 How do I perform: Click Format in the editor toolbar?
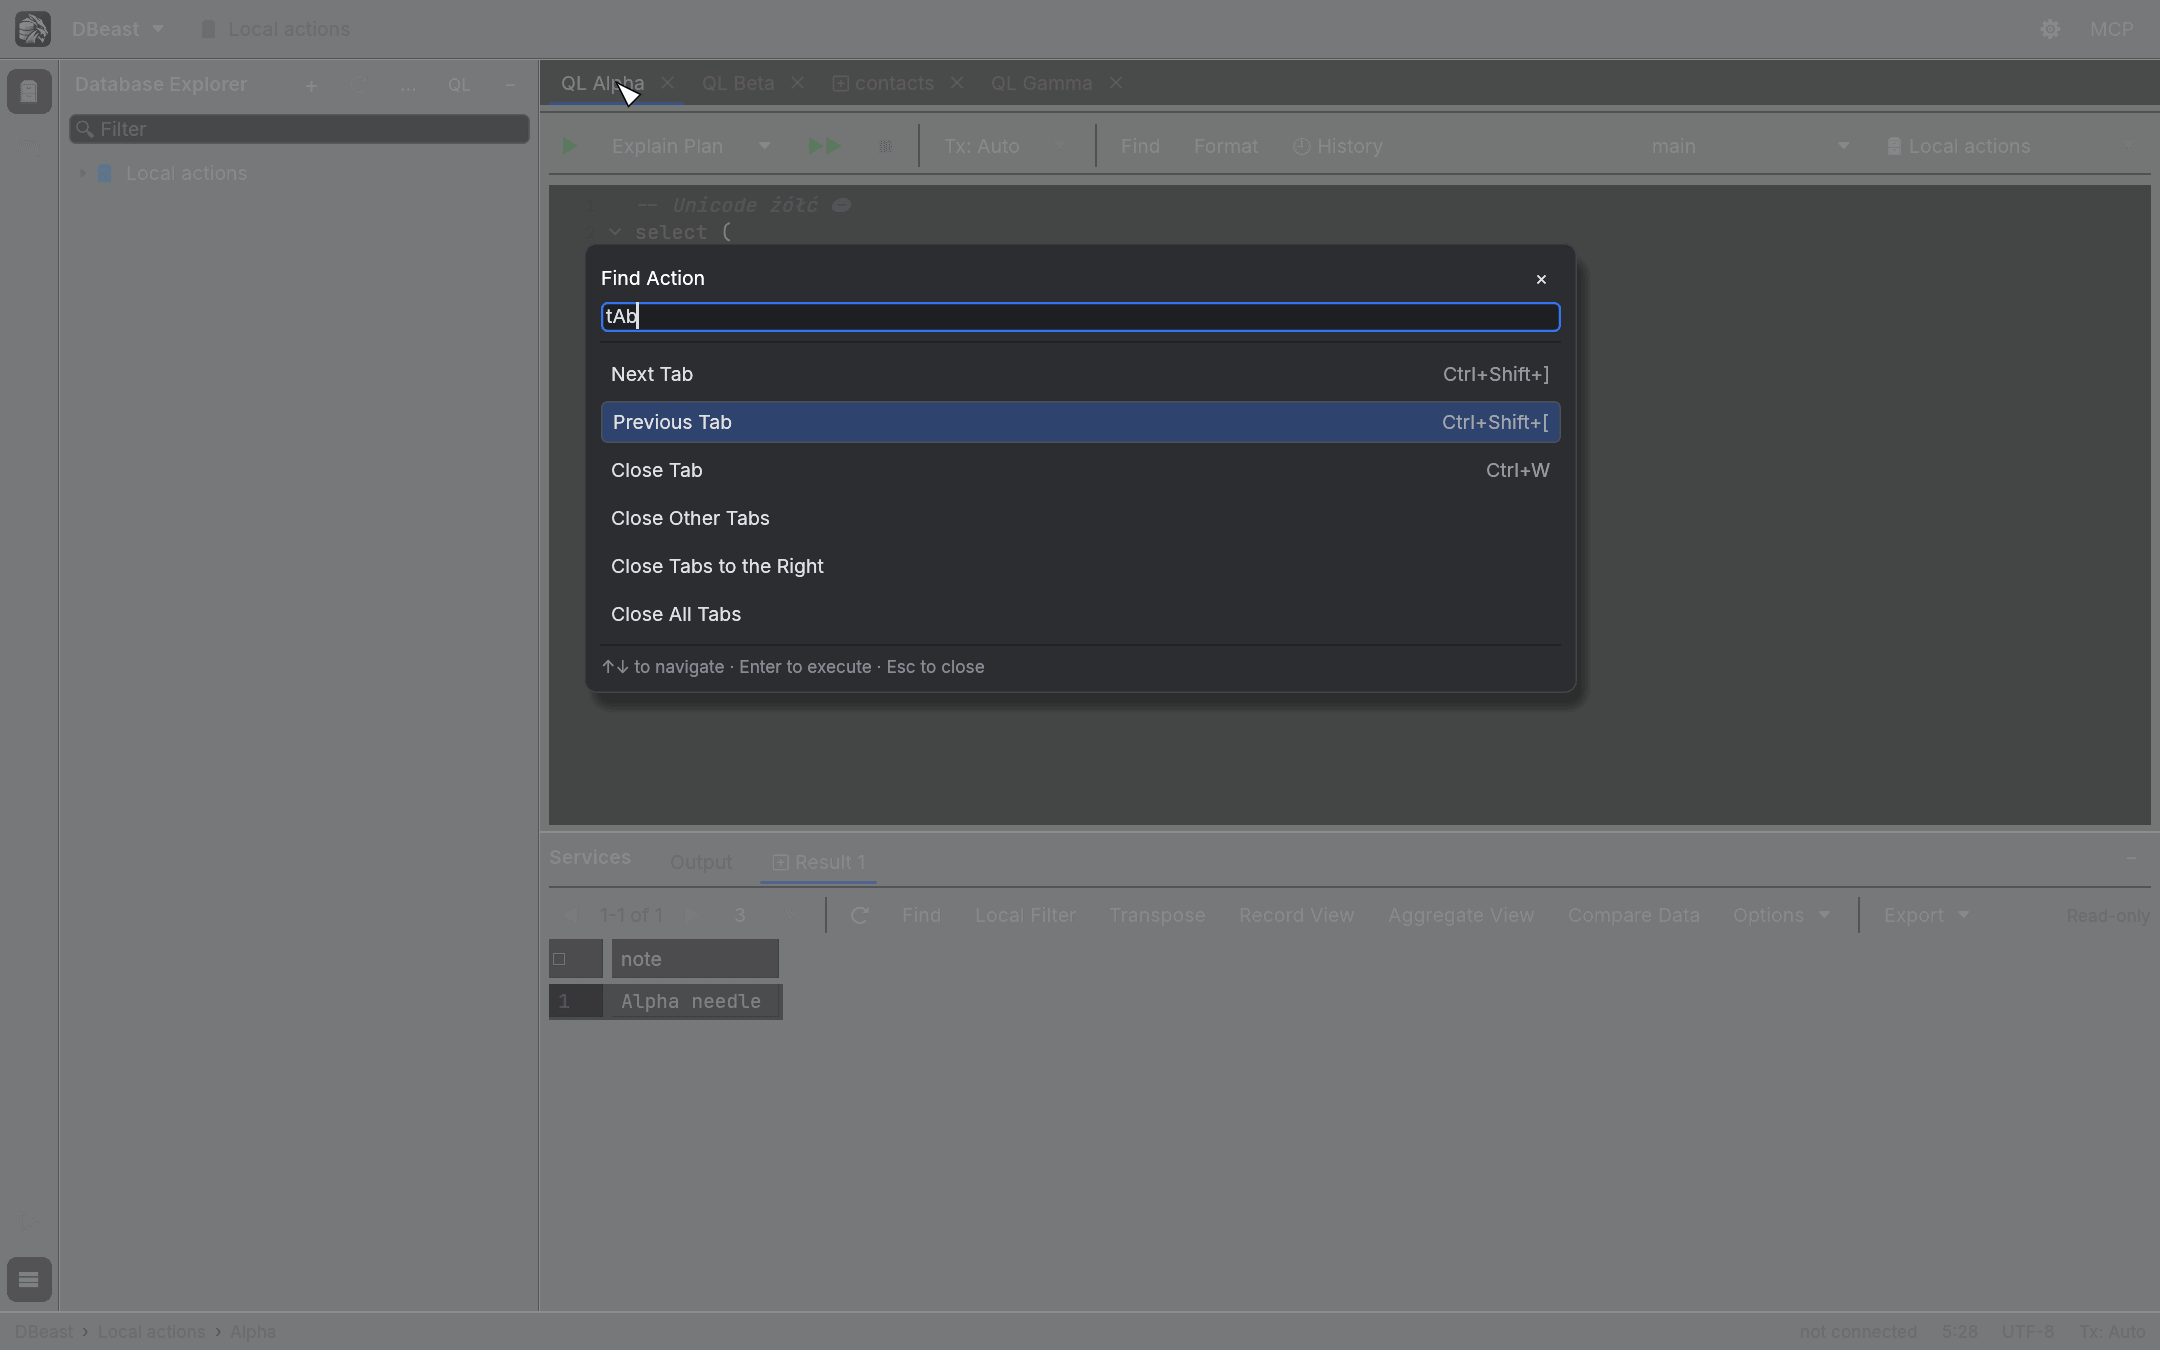tap(1226, 146)
